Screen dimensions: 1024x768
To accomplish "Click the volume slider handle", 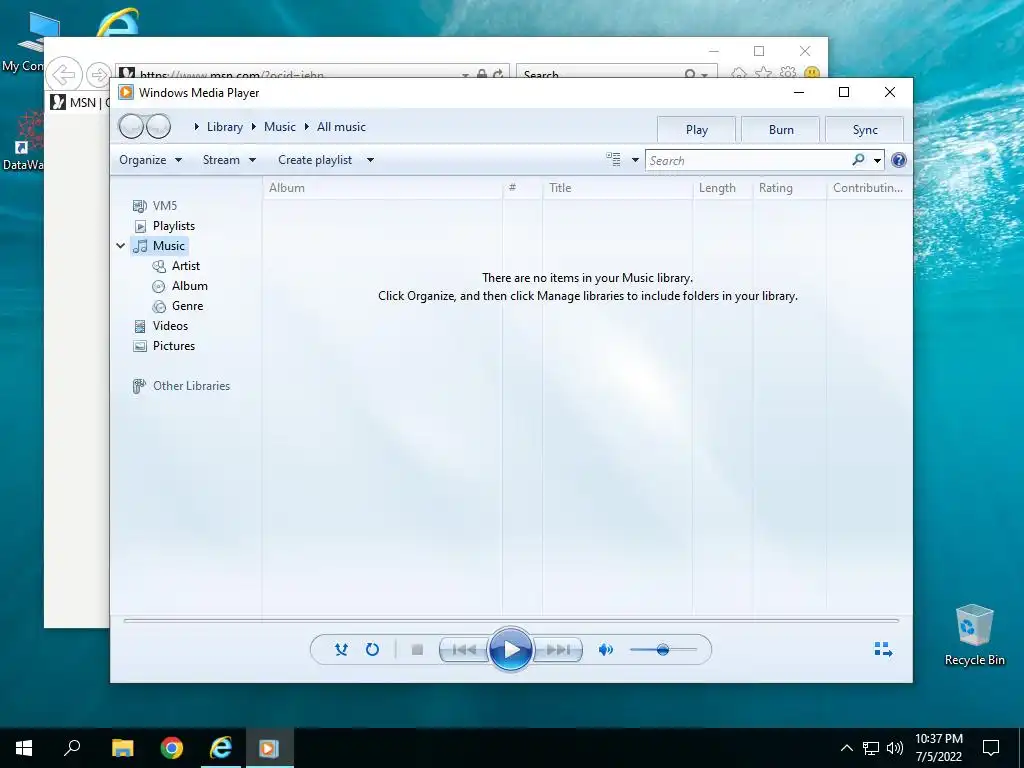I will (663, 650).
